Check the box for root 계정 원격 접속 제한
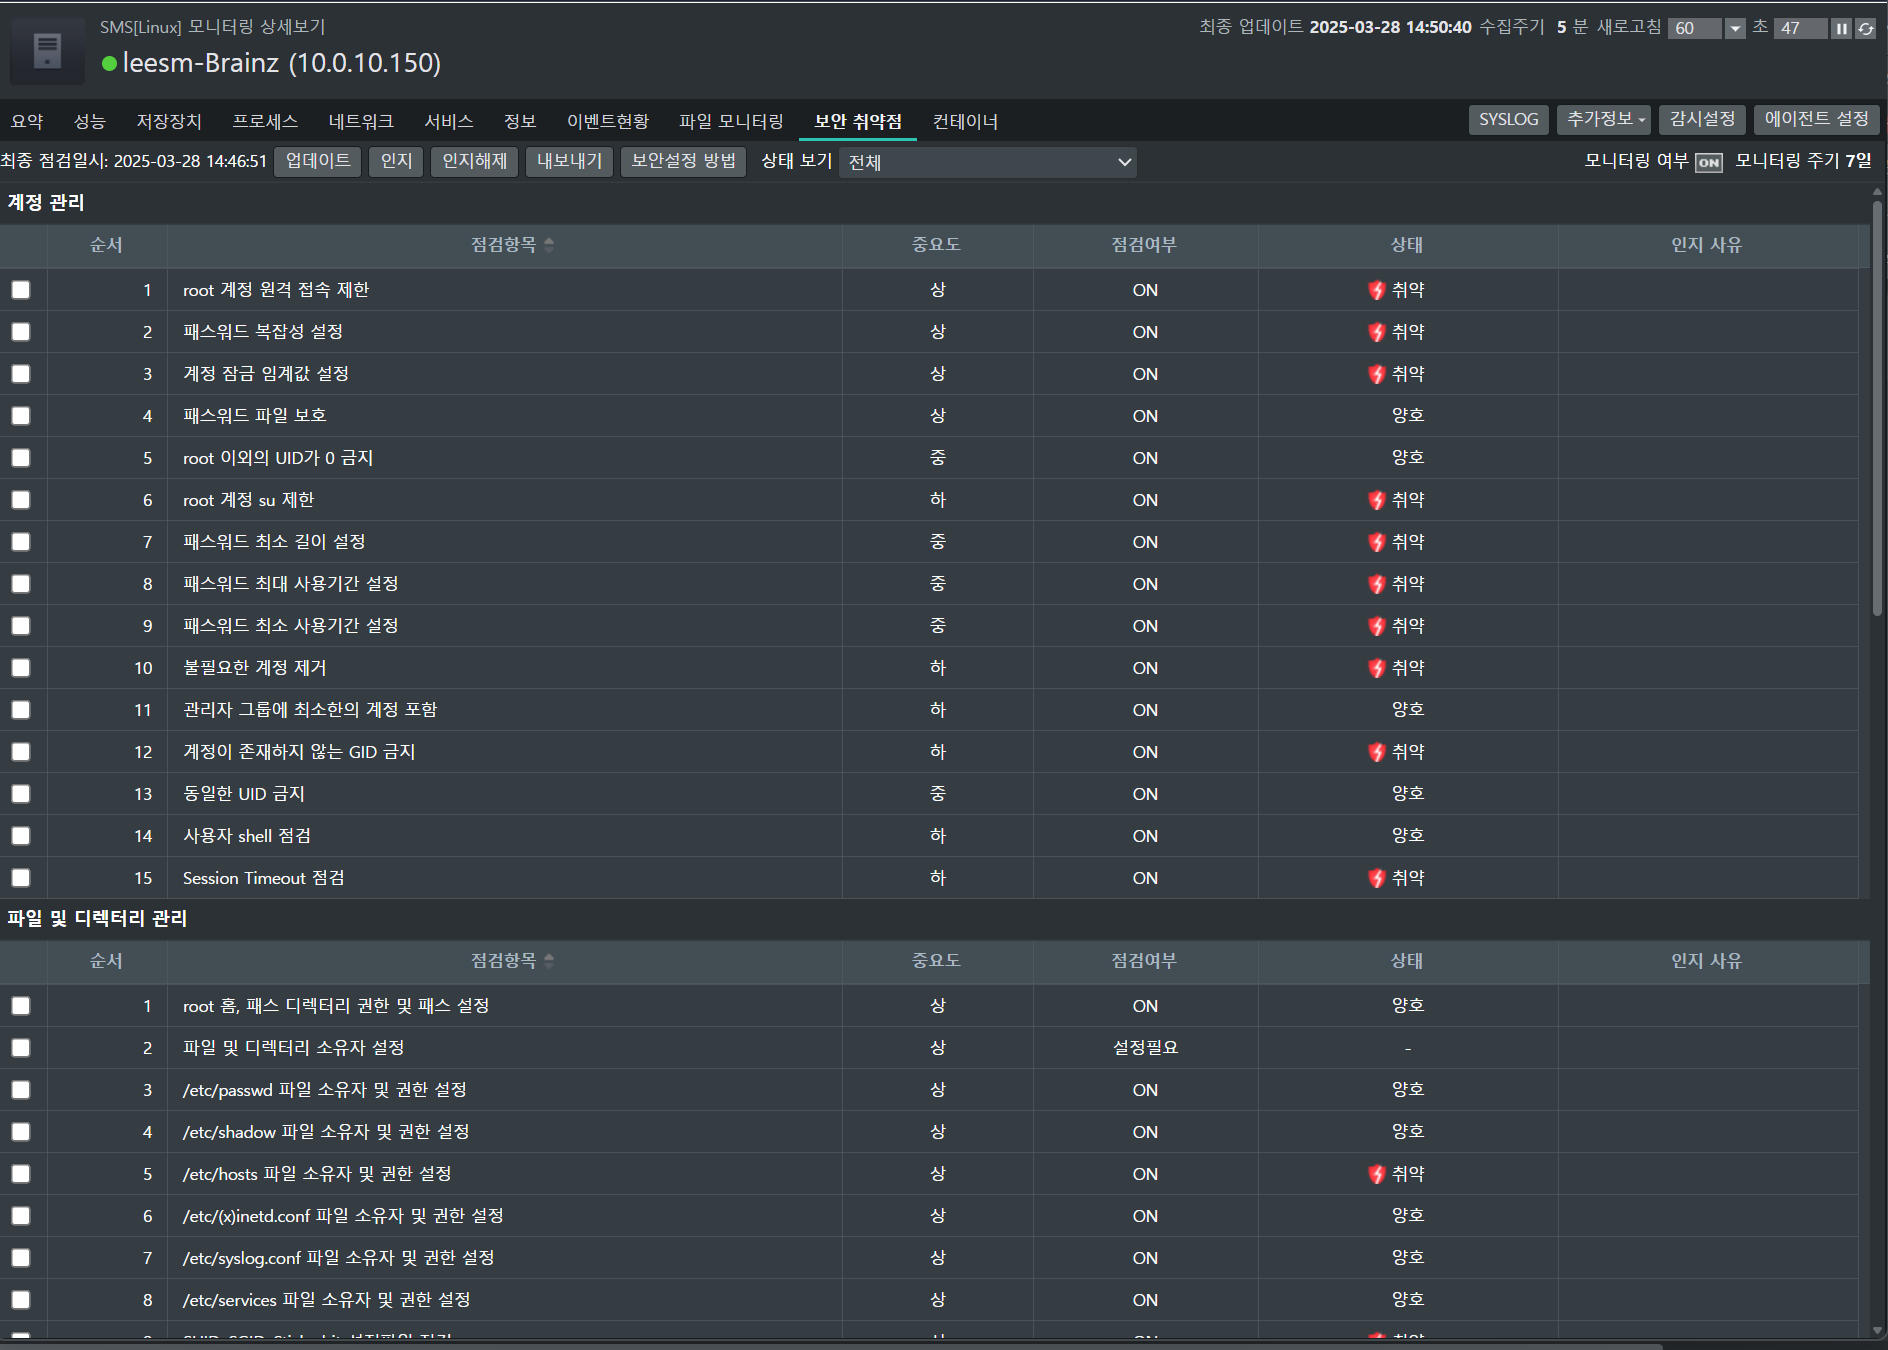This screenshot has width=1888, height=1350. (21, 290)
